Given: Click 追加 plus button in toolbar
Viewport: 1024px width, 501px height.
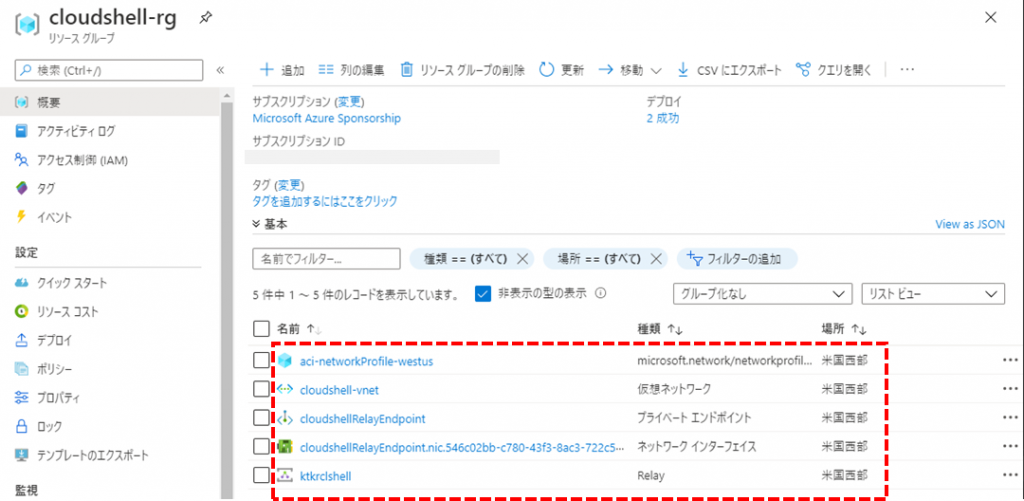Looking at the screenshot, I should pyautogui.click(x=282, y=70).
